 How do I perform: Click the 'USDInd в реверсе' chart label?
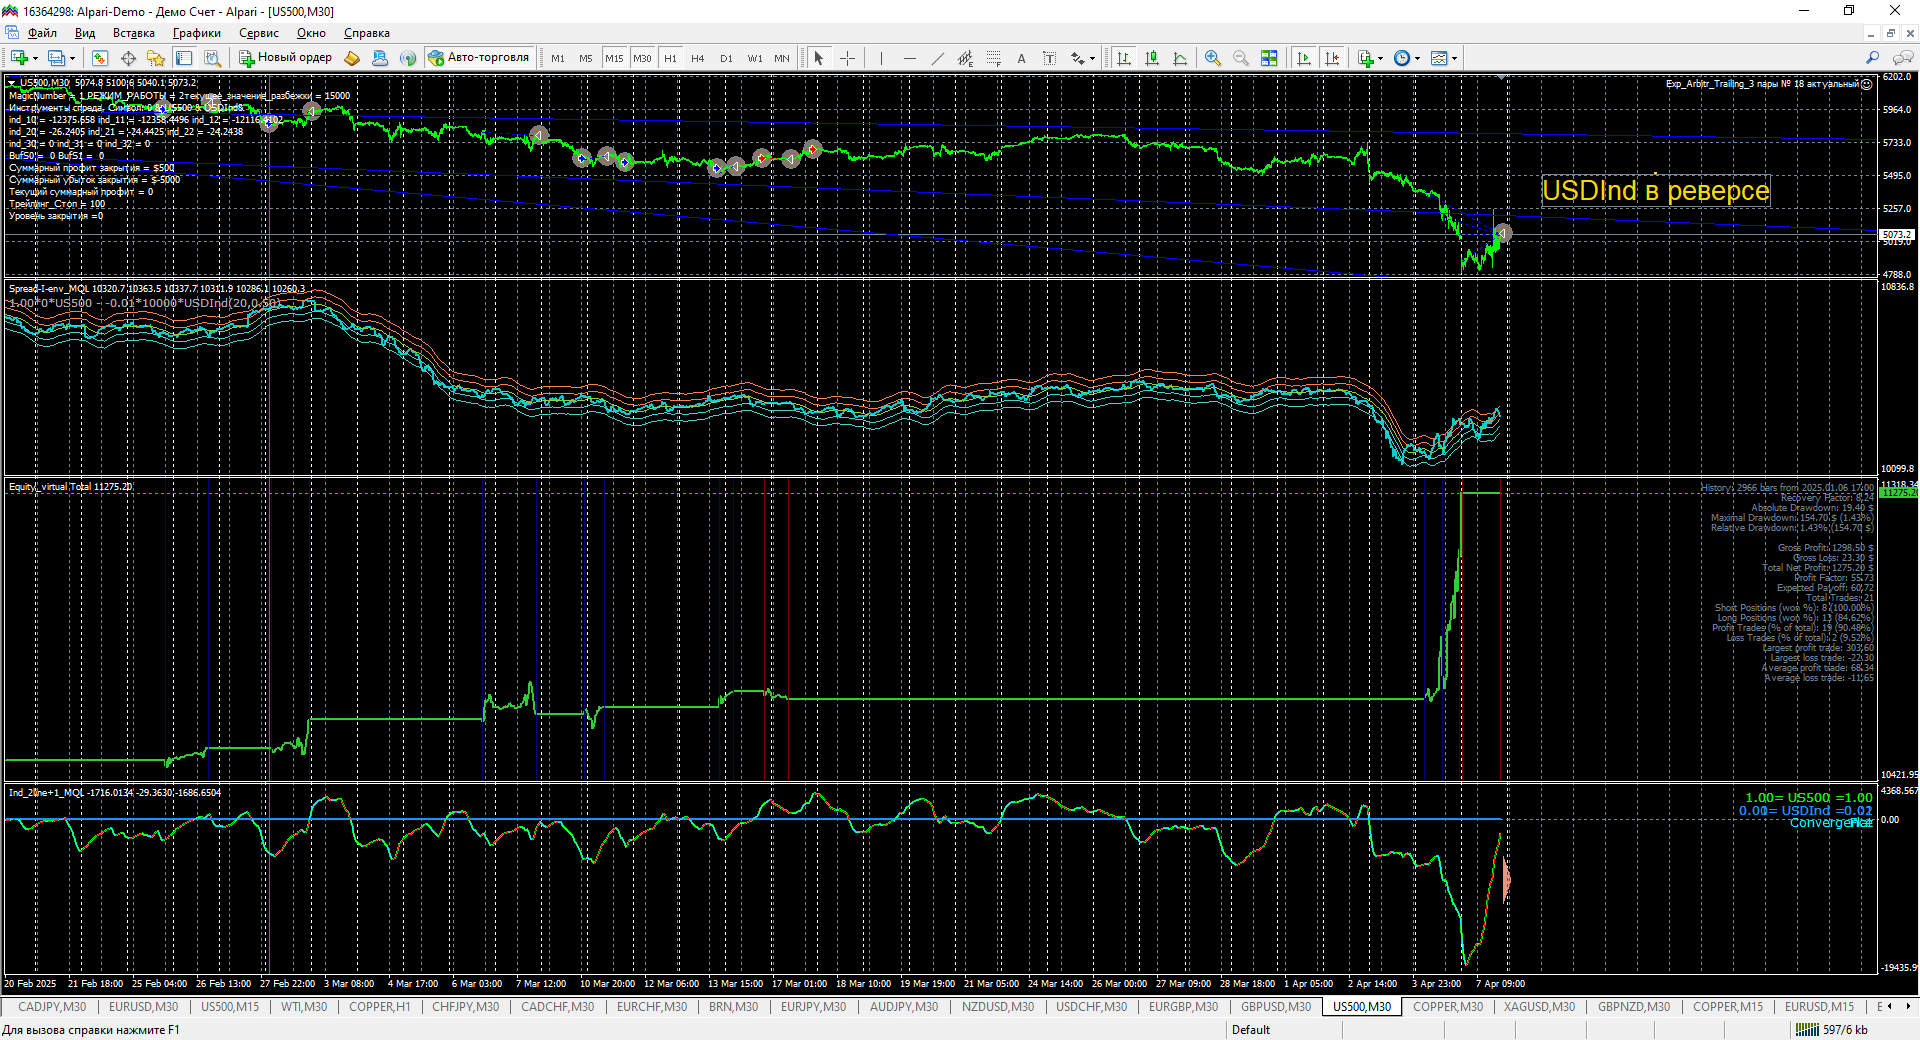(1655, 190)
